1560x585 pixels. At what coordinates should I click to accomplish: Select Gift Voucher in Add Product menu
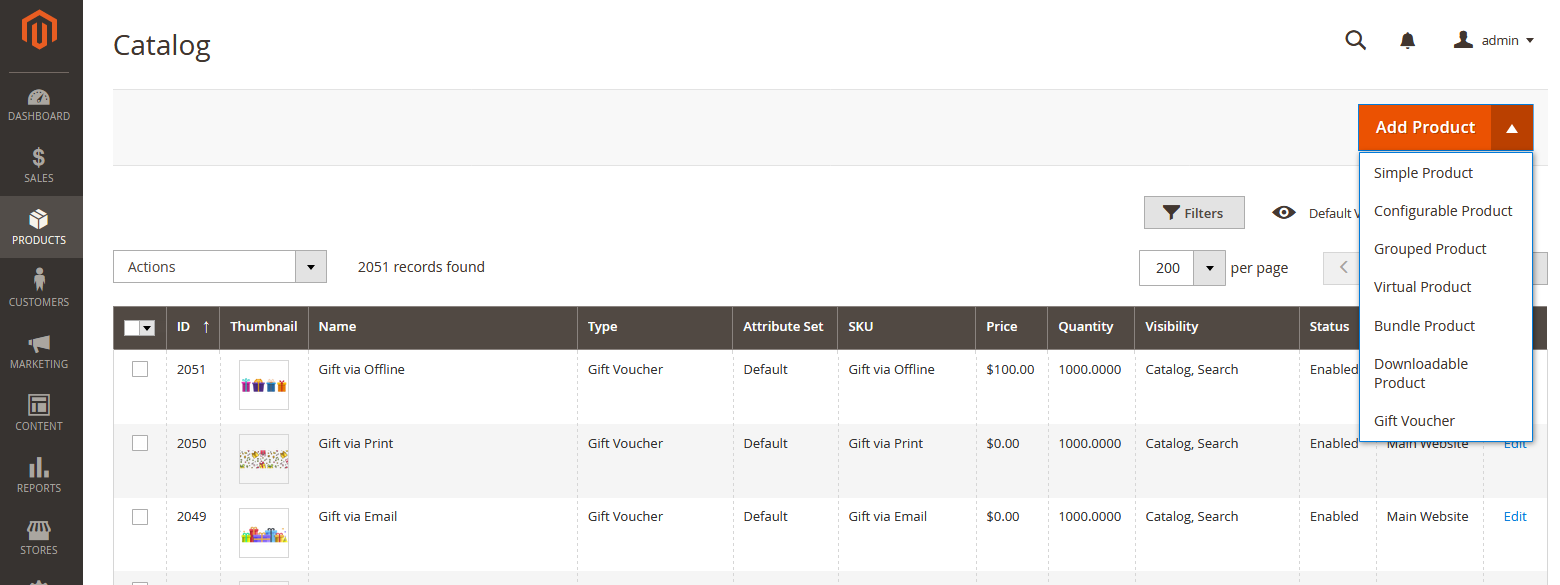(1414, 421)
